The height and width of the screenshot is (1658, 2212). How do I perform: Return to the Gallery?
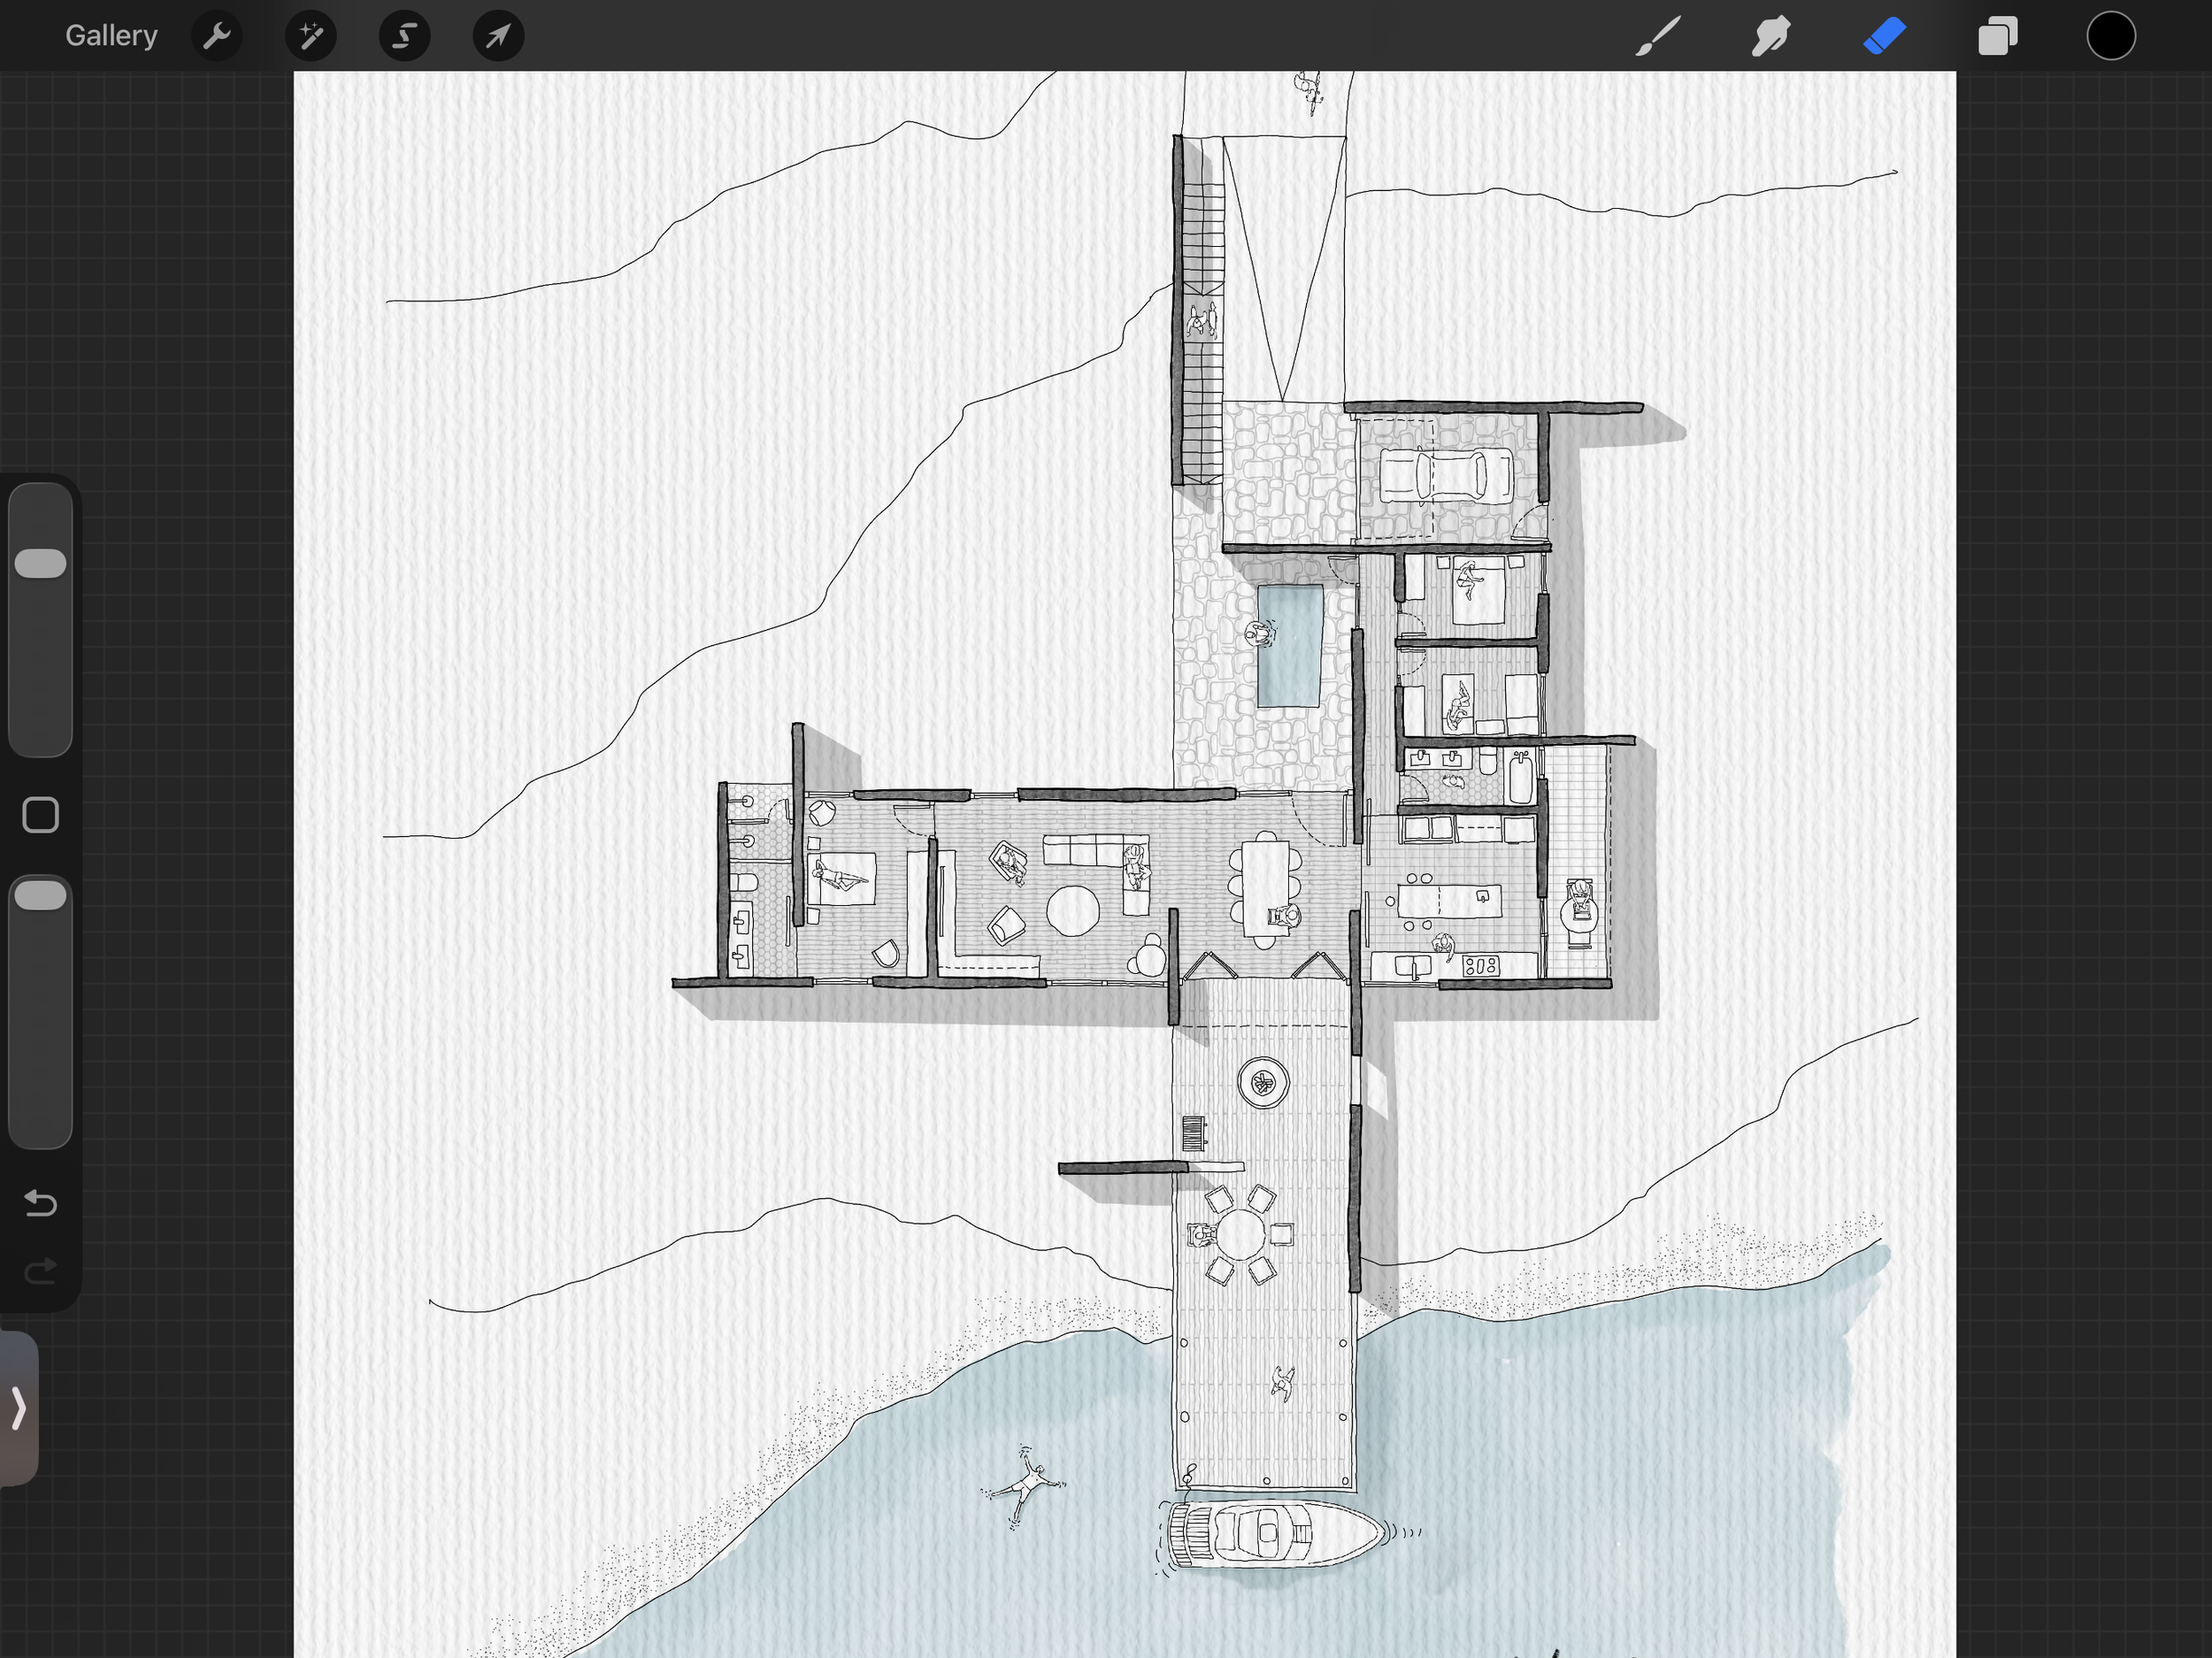pos(111,36)
